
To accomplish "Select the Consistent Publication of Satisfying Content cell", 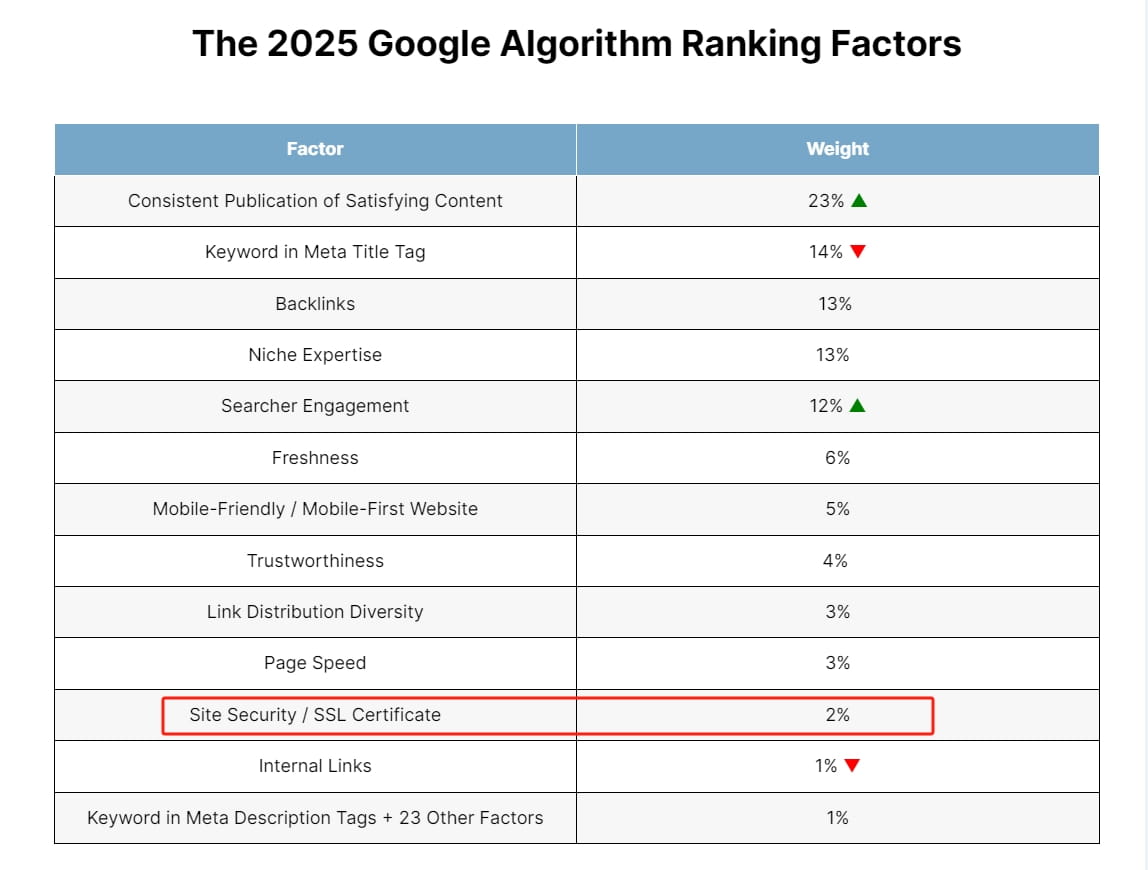I will (315, 201).
